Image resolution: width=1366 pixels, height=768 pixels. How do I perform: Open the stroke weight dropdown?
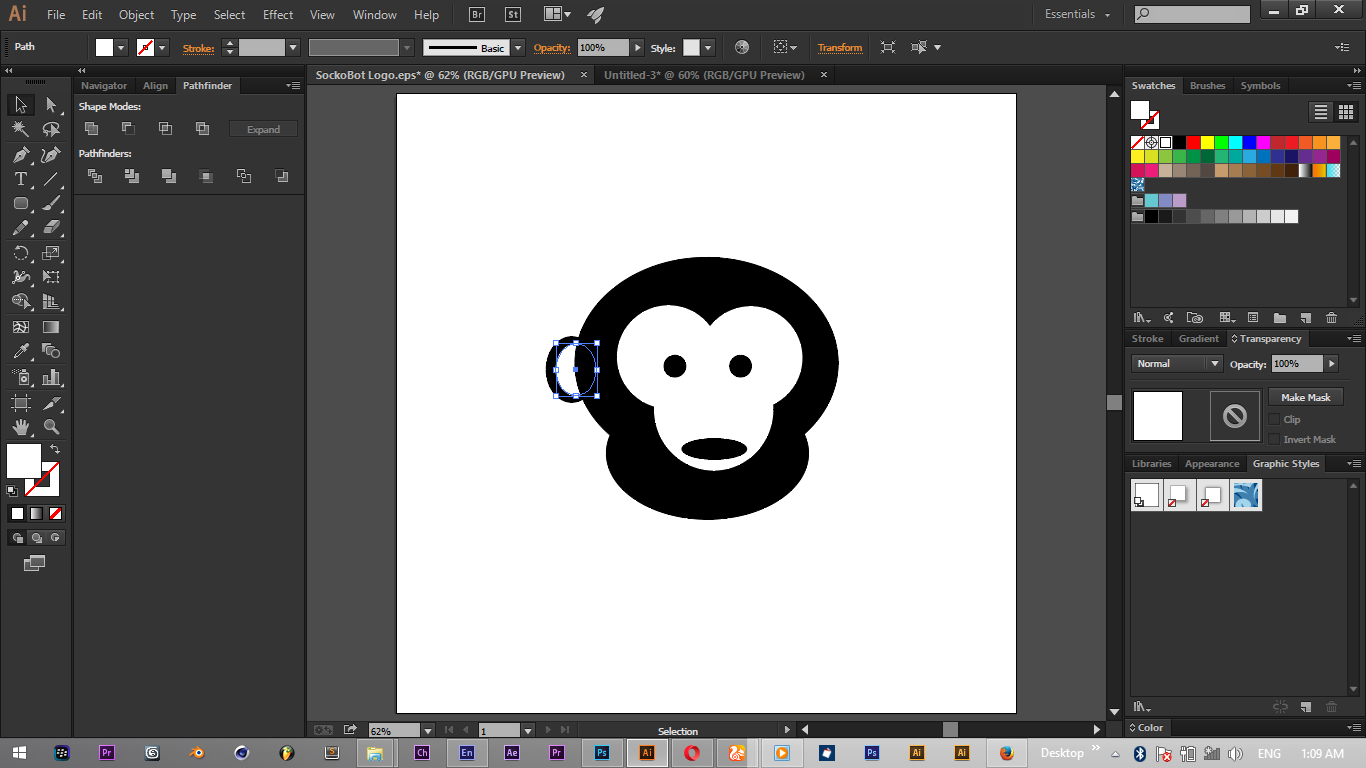tap(293, 48)
